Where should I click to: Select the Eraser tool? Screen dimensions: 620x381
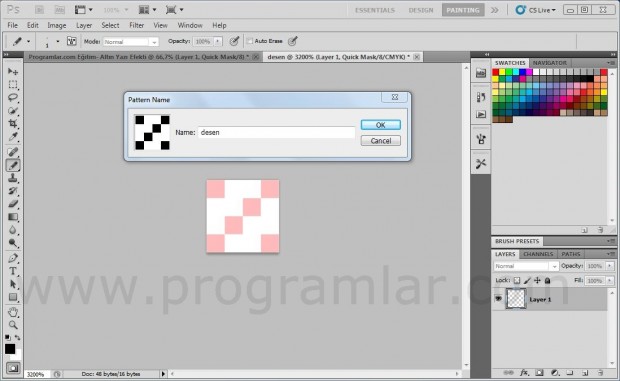click(x=13, y=204)
